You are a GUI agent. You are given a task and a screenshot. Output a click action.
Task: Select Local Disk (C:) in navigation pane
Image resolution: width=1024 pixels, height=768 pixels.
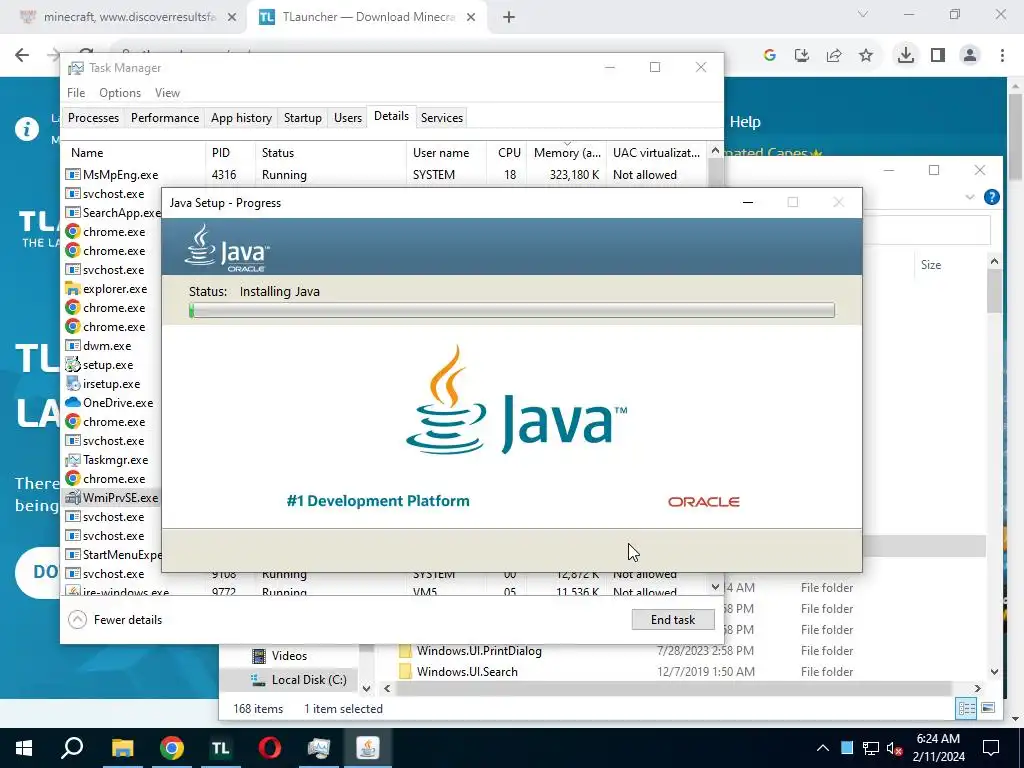pyautogui.click(x=298, y=680)
